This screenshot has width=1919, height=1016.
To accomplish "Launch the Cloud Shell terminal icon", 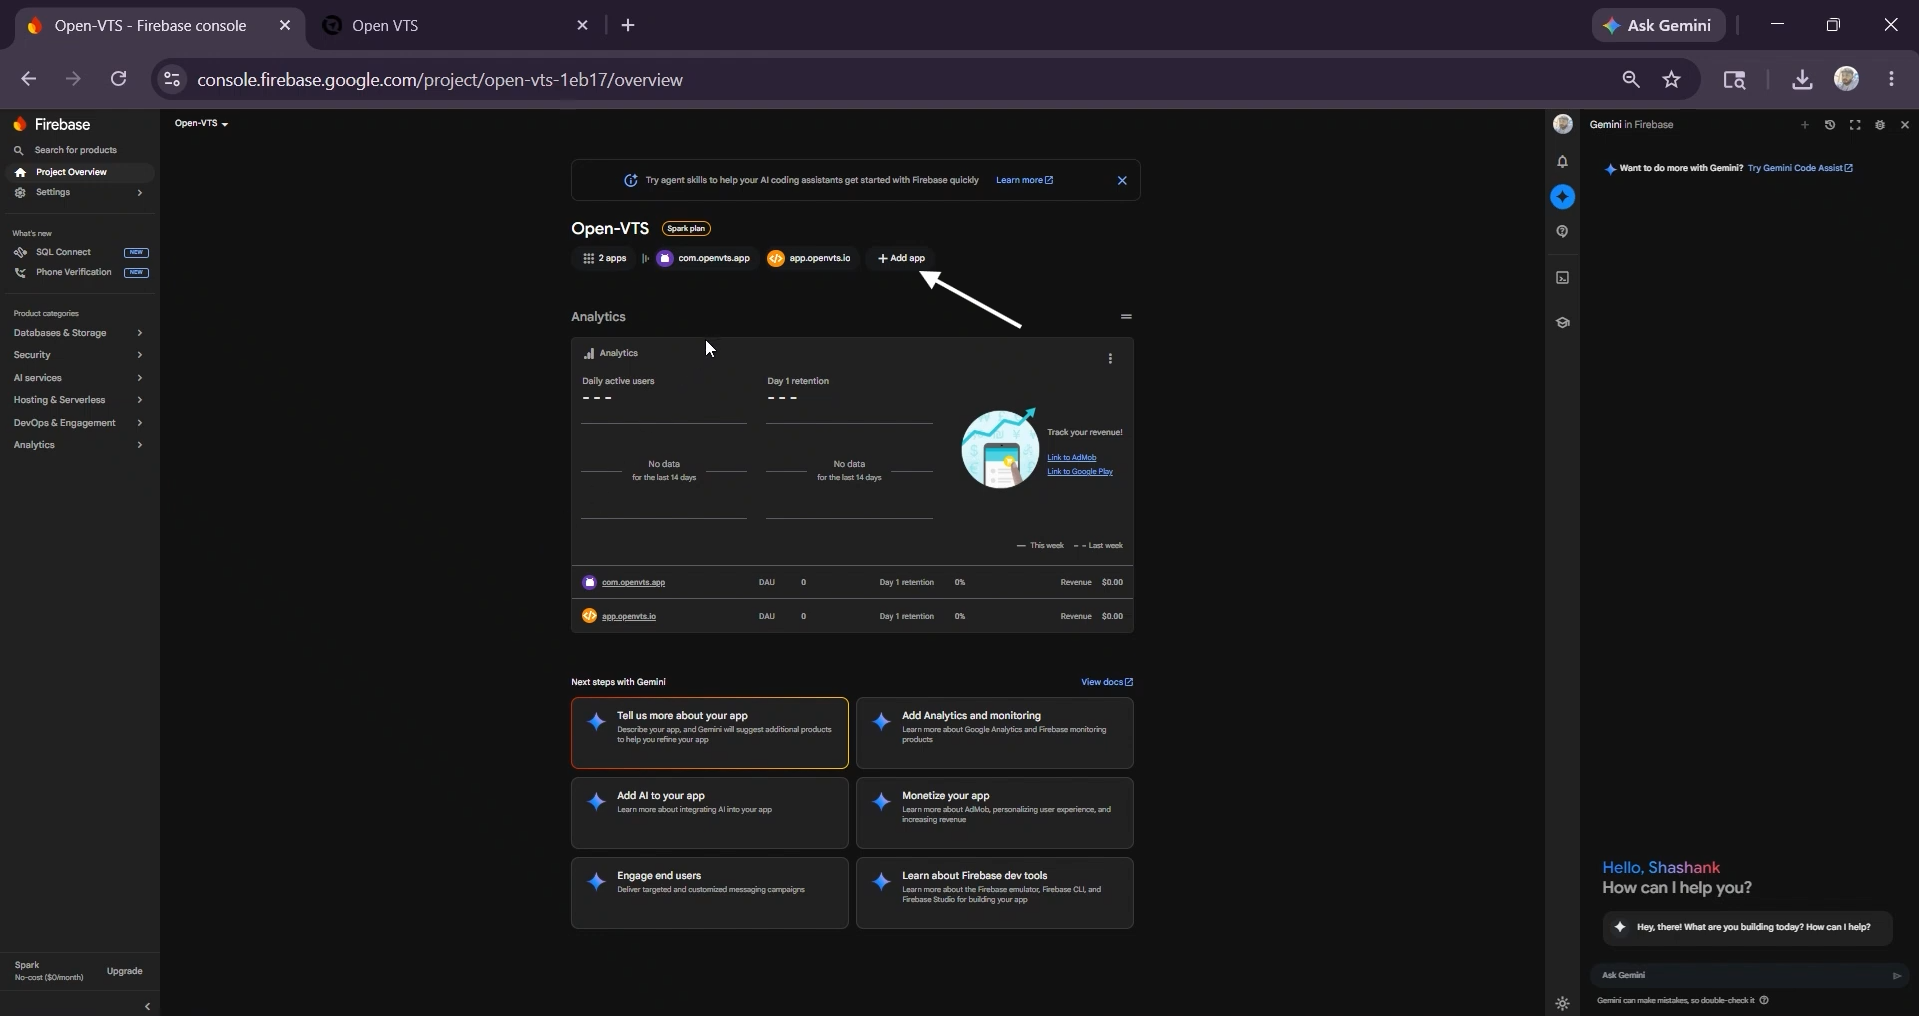I will pyautogui.click(x=1563, y=278).
